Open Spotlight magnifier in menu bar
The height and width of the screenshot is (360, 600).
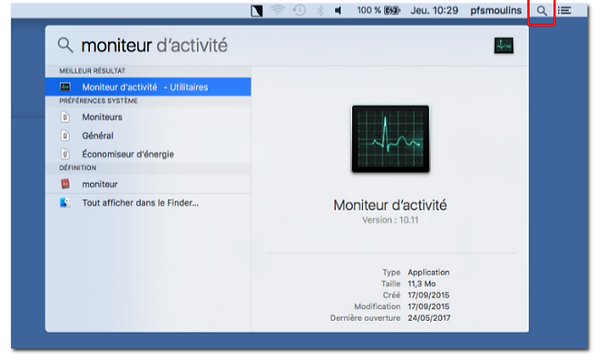tap(541, 11)
